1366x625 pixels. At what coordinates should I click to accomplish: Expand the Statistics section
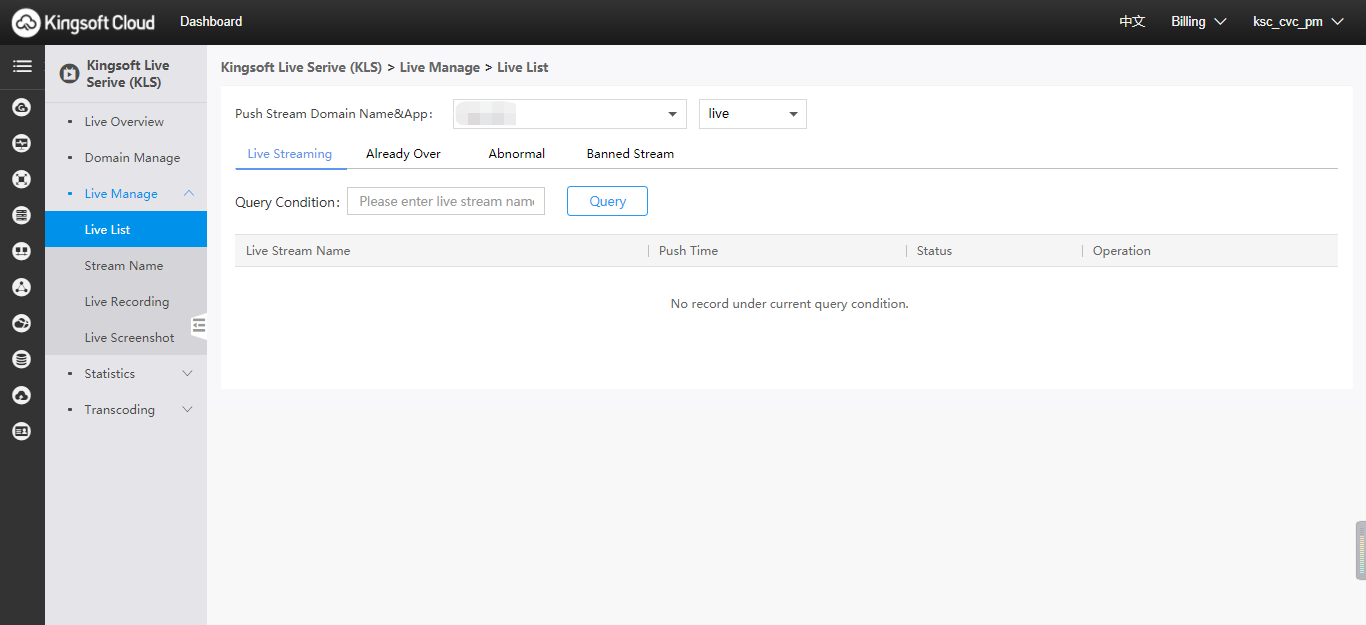pyautogui.click(x=188, y=374)
